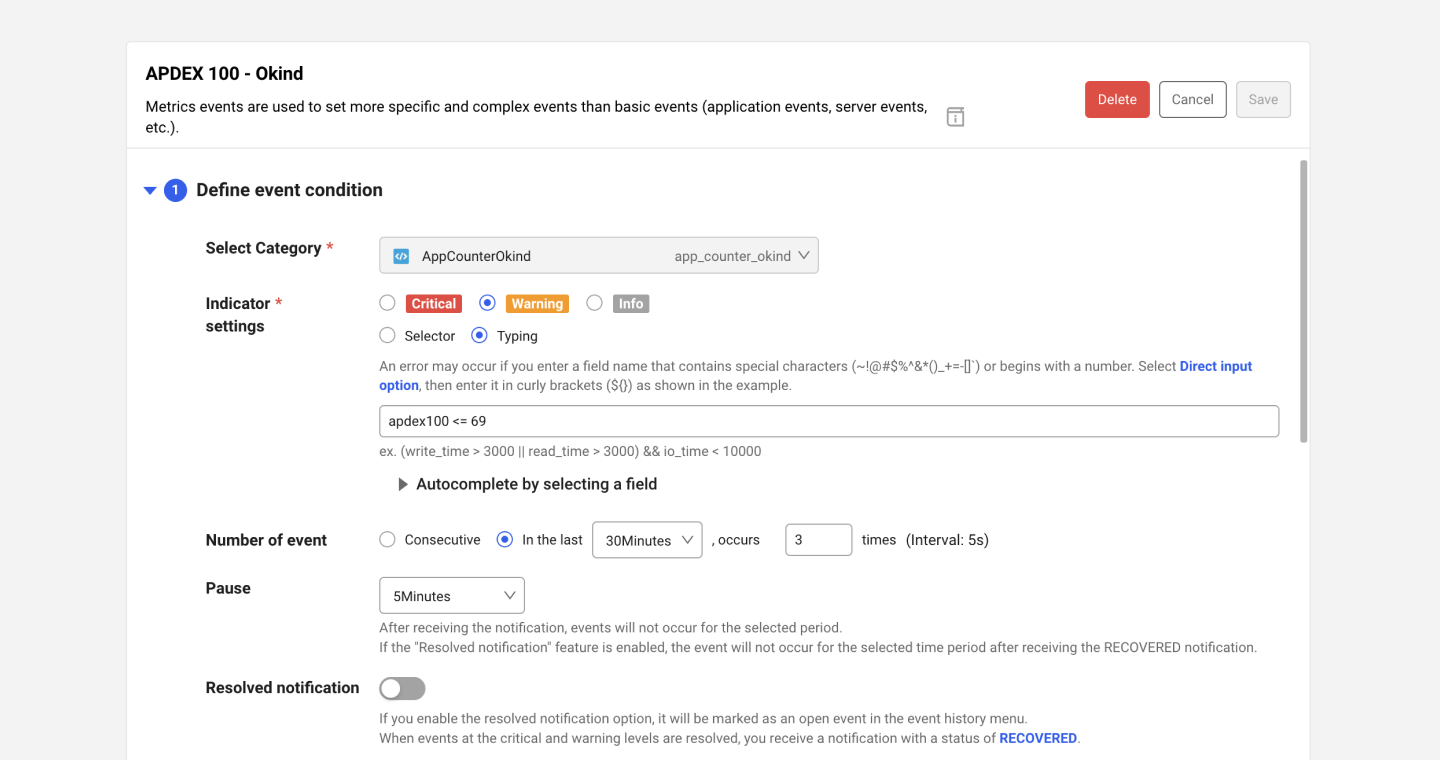Screen dimensions: 1440x760
Task: Cancel the current event edits
Action: click(x=1192, y=99)
